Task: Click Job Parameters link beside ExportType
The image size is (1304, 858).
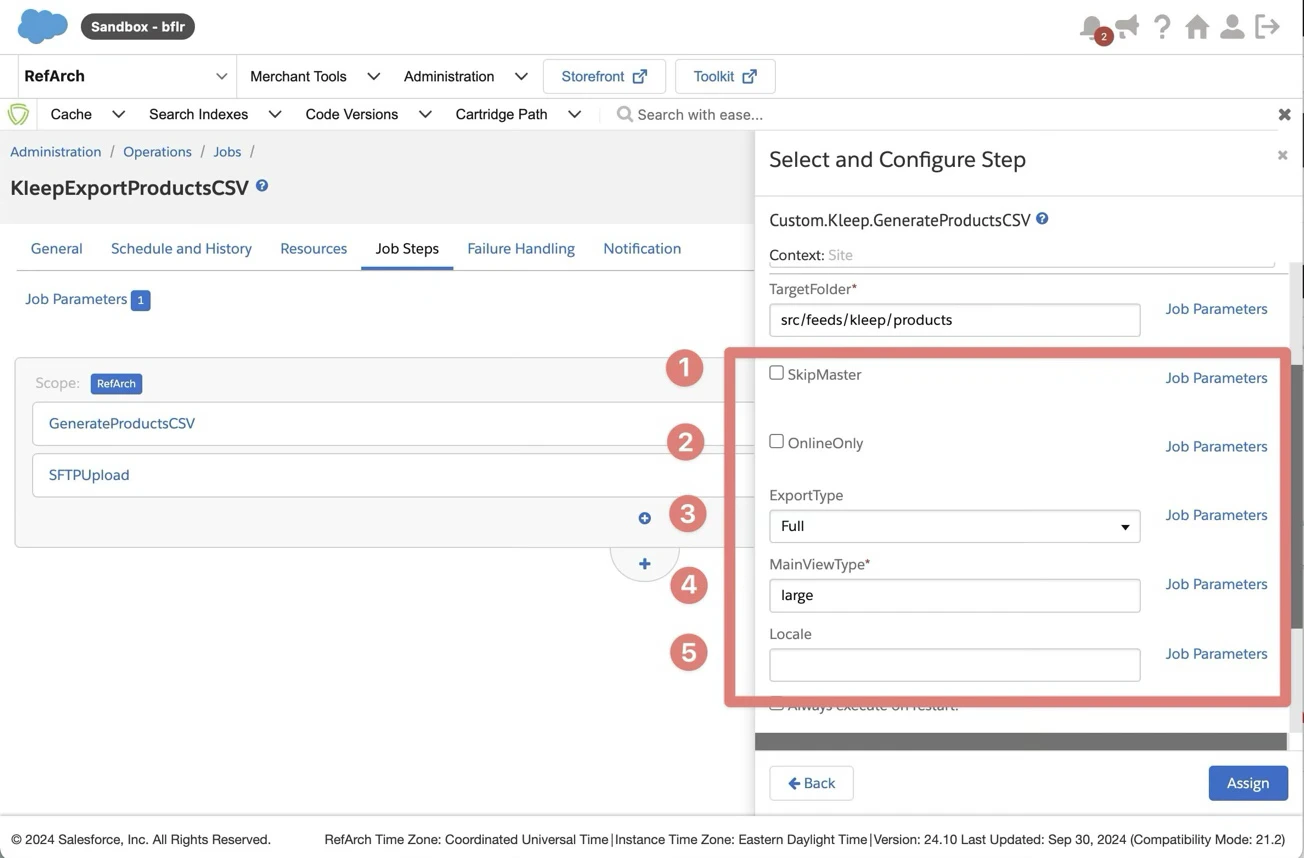Action: point(1216,515)
